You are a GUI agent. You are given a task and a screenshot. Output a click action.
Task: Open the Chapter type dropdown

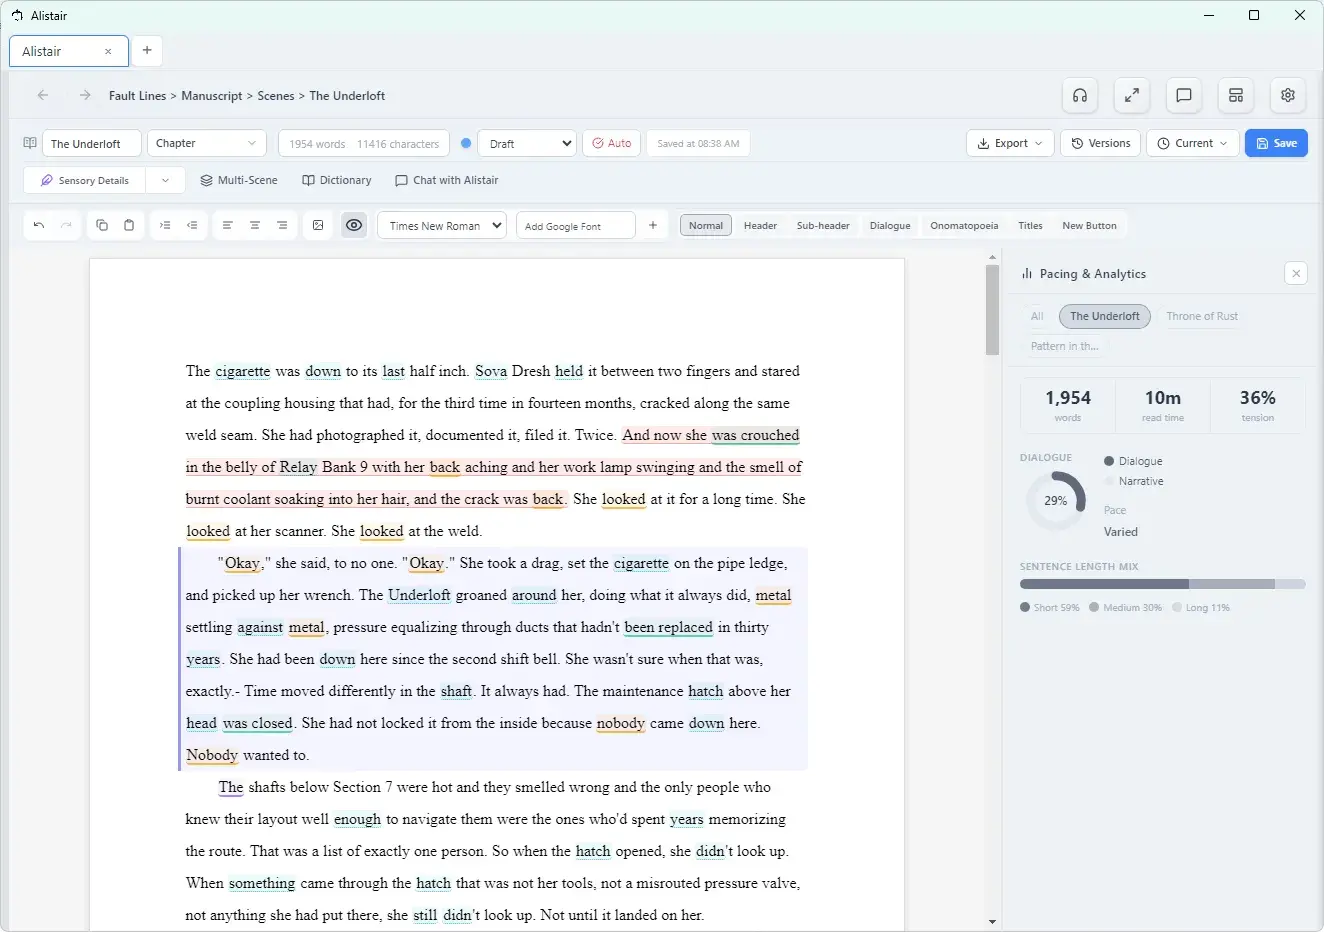click(x=207, y=143)
